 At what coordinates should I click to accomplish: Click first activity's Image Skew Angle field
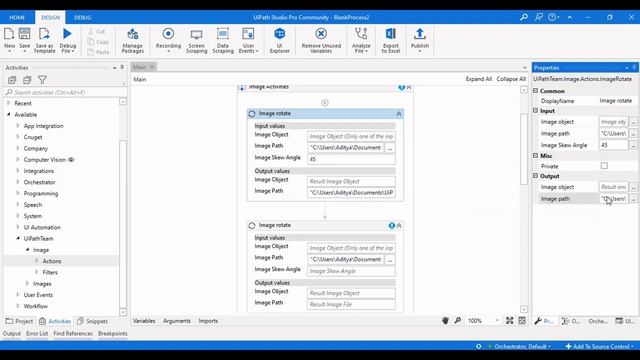coord(351,159)
